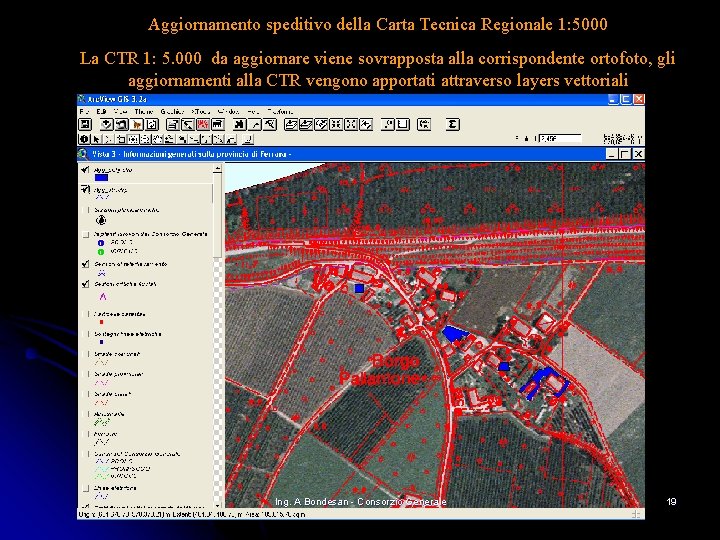The width and height of the screenshot is (720, 540).
Task: Close the Vista 3 view window
Action: tap(638, 154)
